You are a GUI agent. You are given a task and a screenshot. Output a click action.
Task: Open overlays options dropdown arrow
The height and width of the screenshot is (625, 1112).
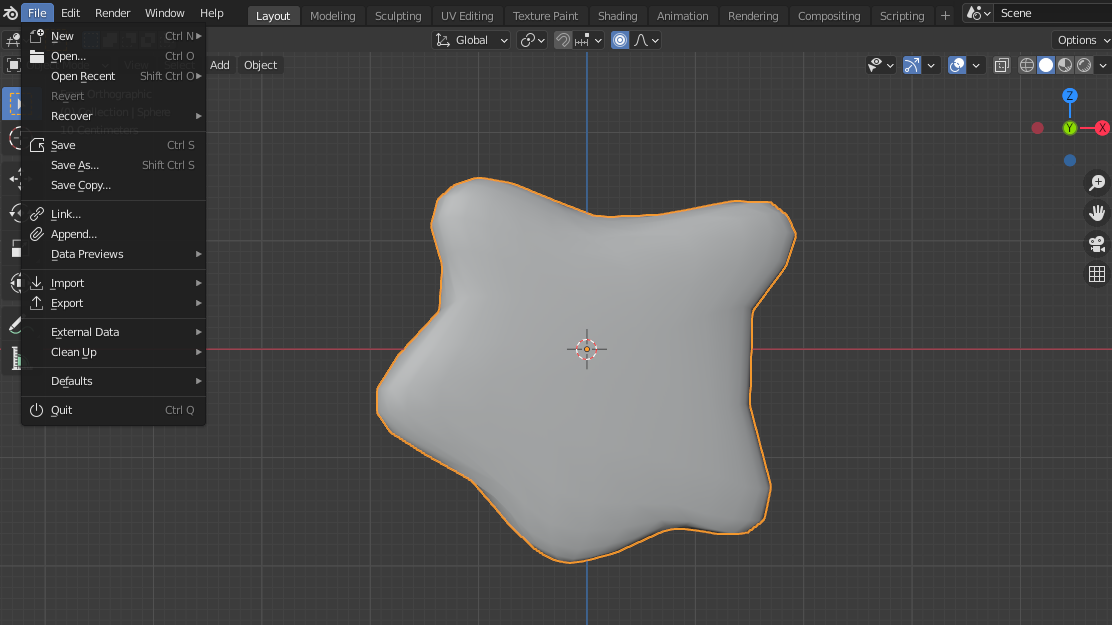click(x=976, y=65)
